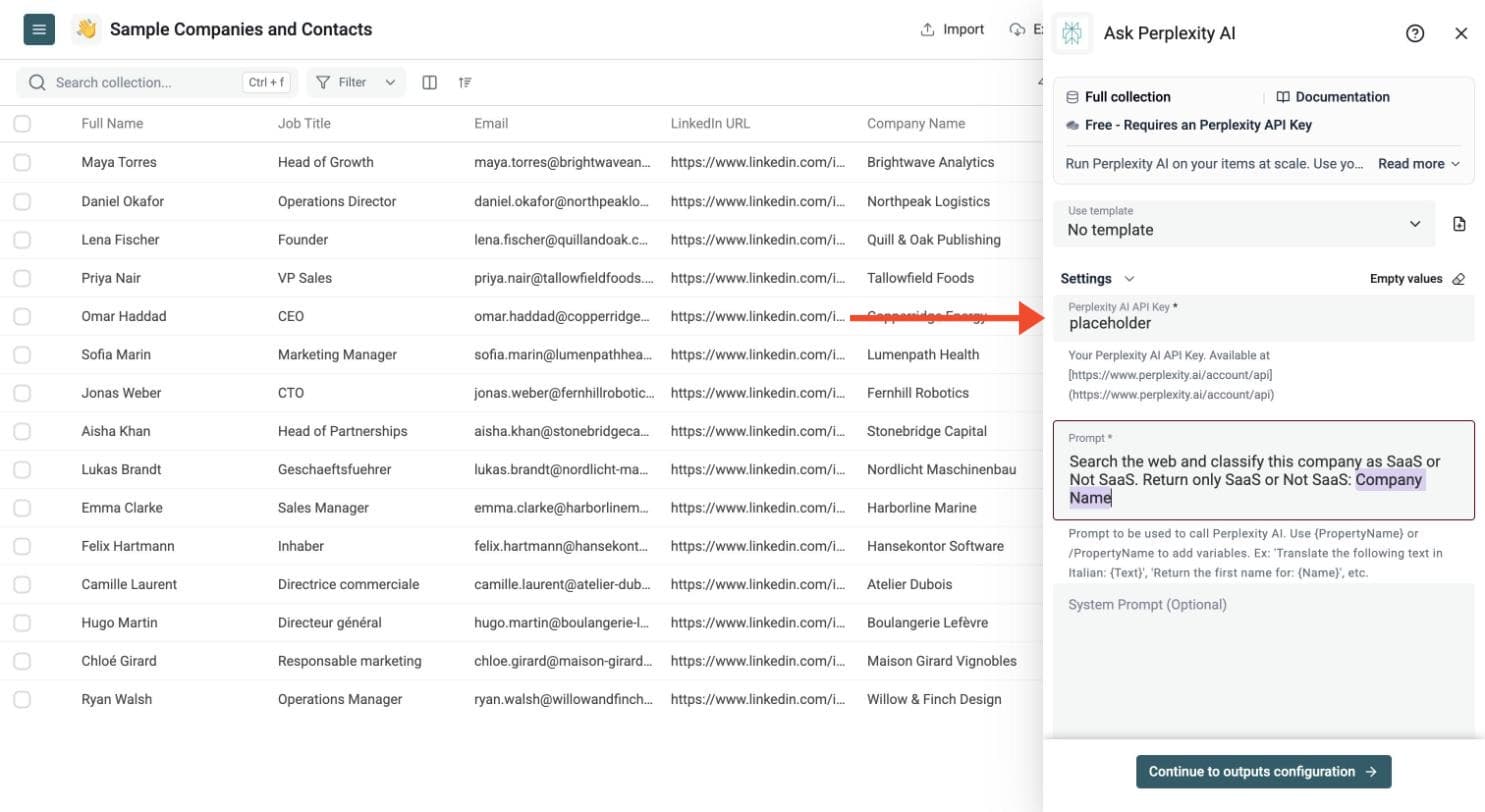Click the Hansekontor Software cell

pos(935,546)
